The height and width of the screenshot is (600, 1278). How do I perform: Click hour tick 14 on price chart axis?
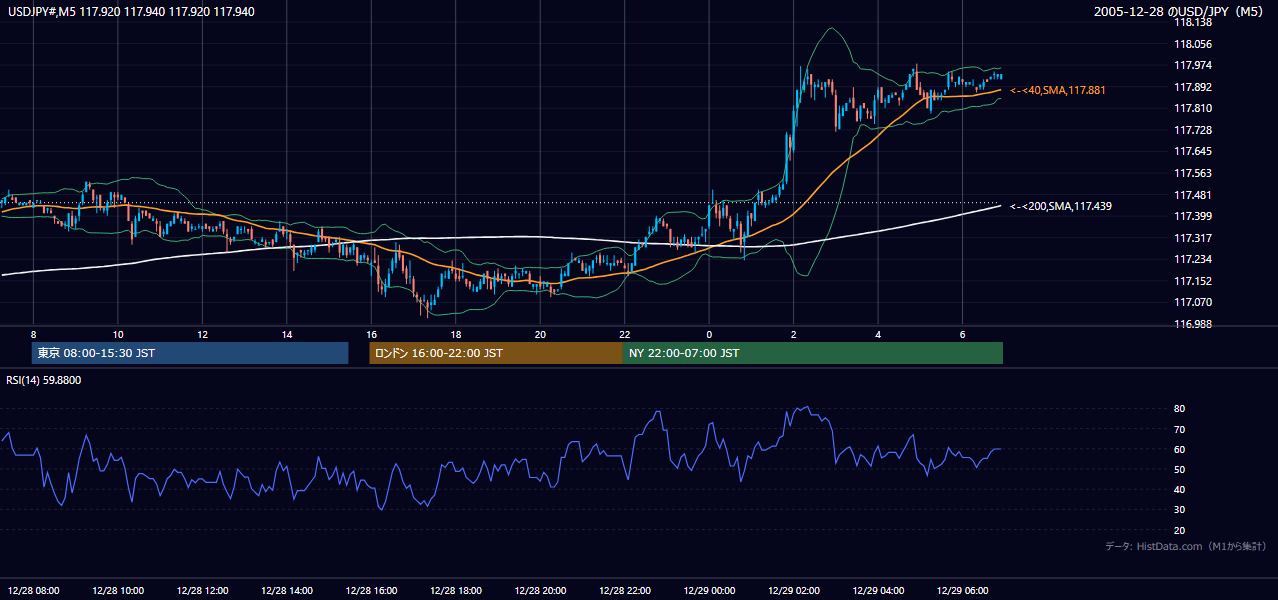click(287, 335)
